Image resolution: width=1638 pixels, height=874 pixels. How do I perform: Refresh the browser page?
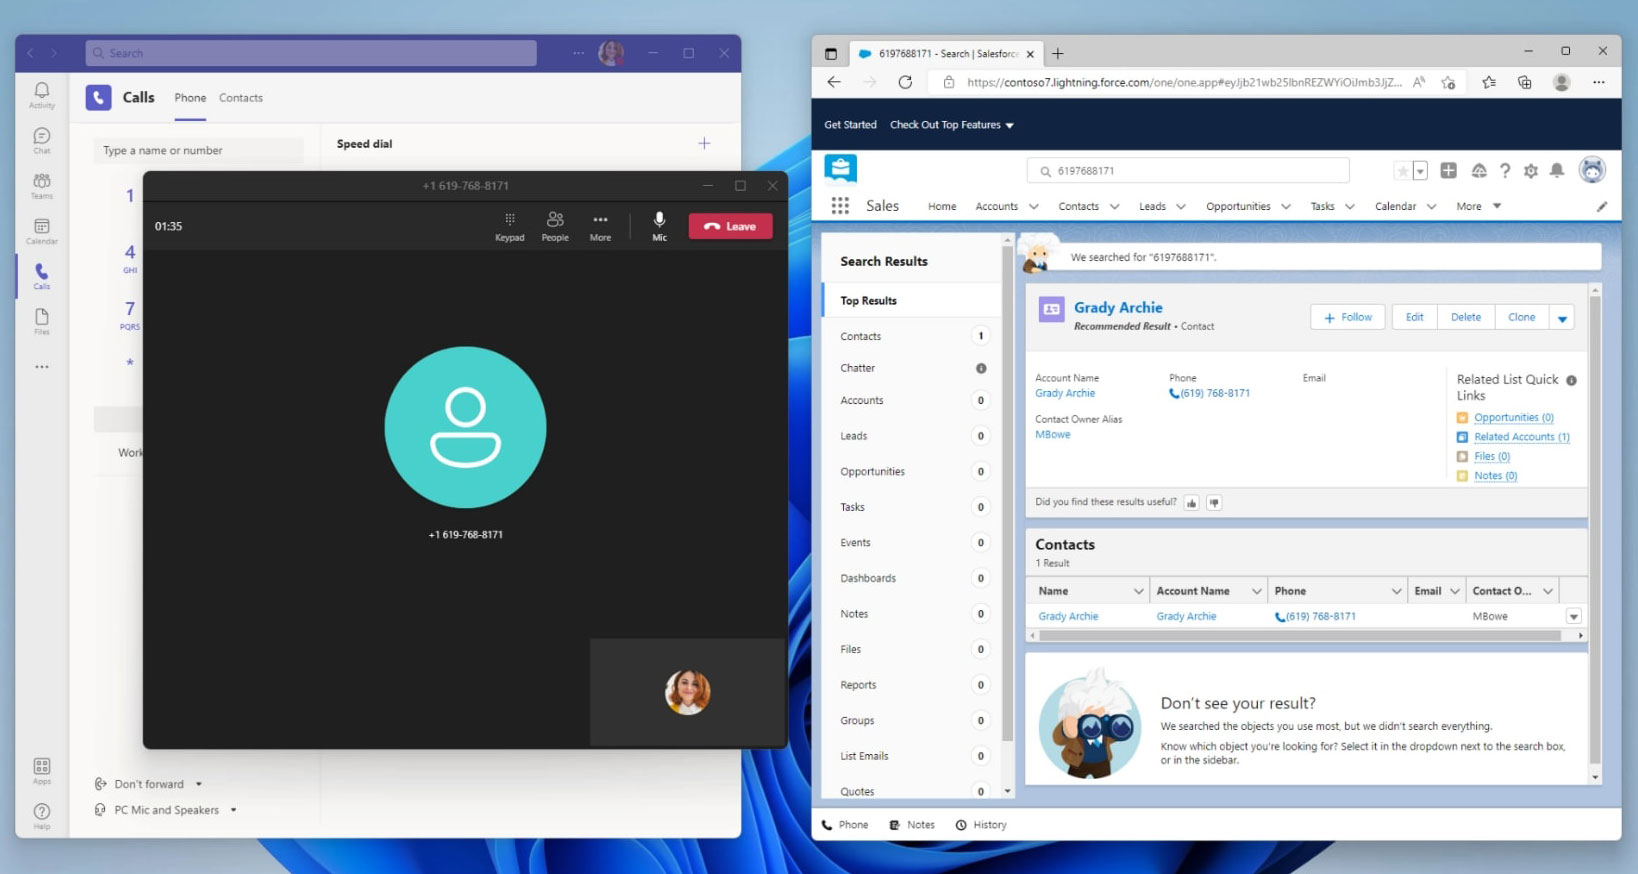pyautogui.click(x=905, y=82)
